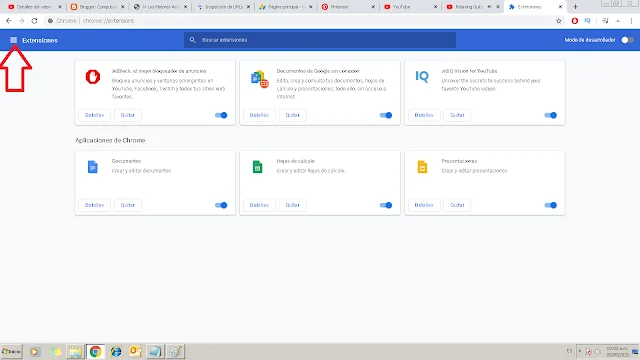
Task: Switch to Inspección de URLs tab
Action: (223, 7)
